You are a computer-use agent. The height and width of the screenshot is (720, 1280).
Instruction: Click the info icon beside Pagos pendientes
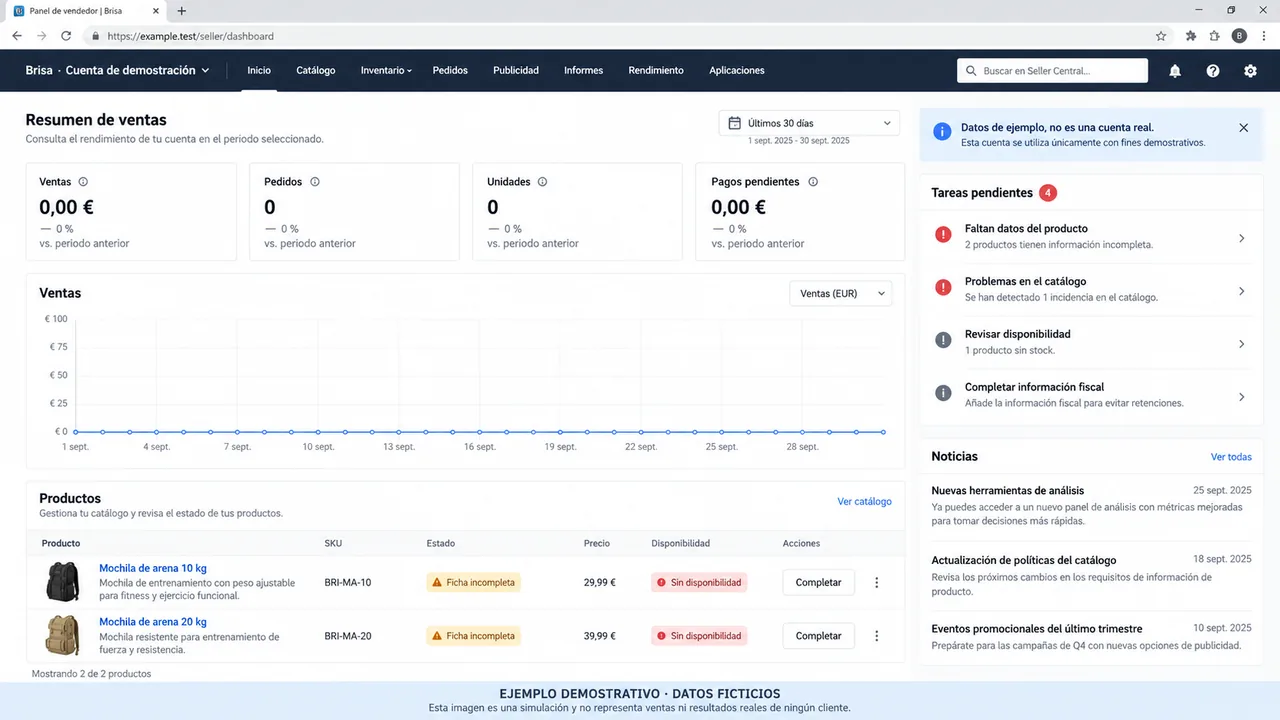(x=813, y=182)
